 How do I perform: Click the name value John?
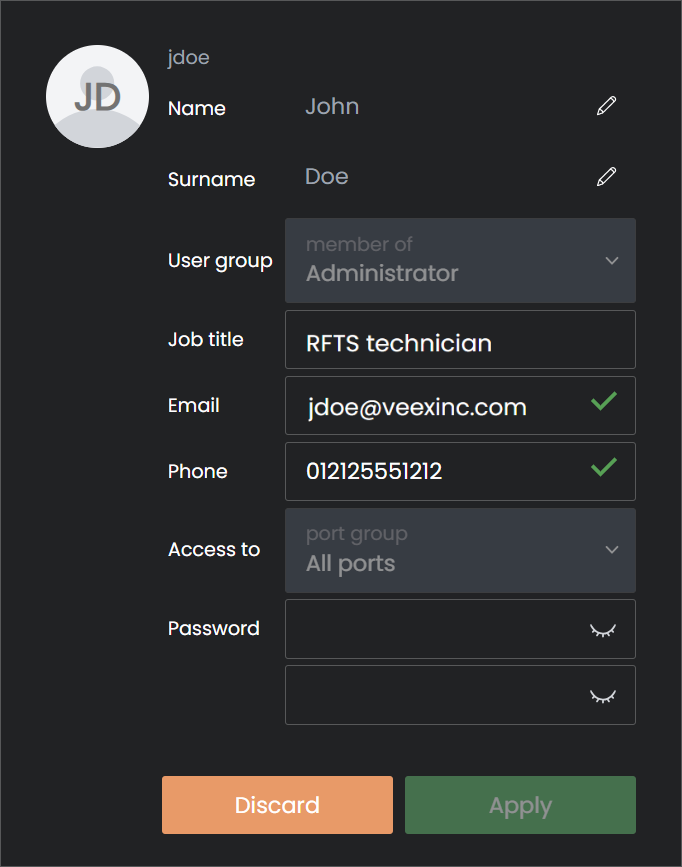[x=332, y=107]
